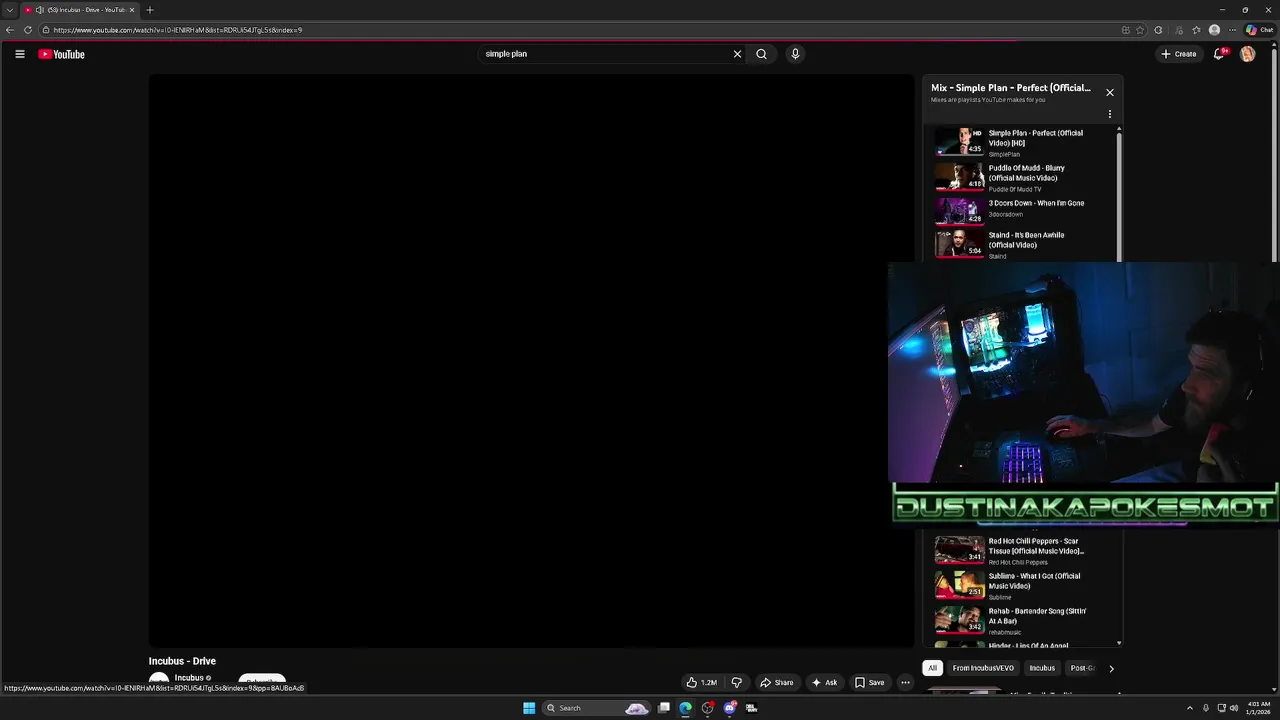
Task: Go back with the browser back arrow
Action: tap(10, 30)
